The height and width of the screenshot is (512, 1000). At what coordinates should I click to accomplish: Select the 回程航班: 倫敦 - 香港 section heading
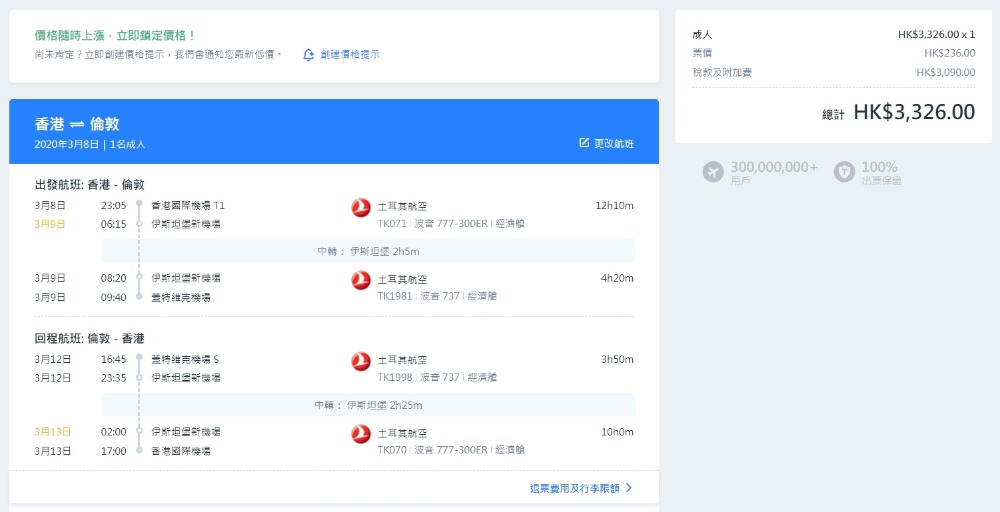click(89, 339)
